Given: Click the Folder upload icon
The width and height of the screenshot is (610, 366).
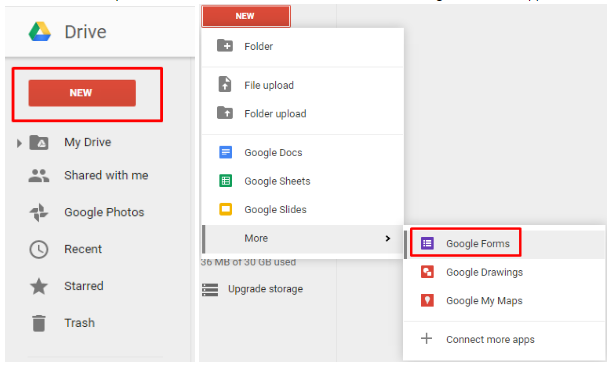Looking at the screenshot, I should (x=225, y=113).
